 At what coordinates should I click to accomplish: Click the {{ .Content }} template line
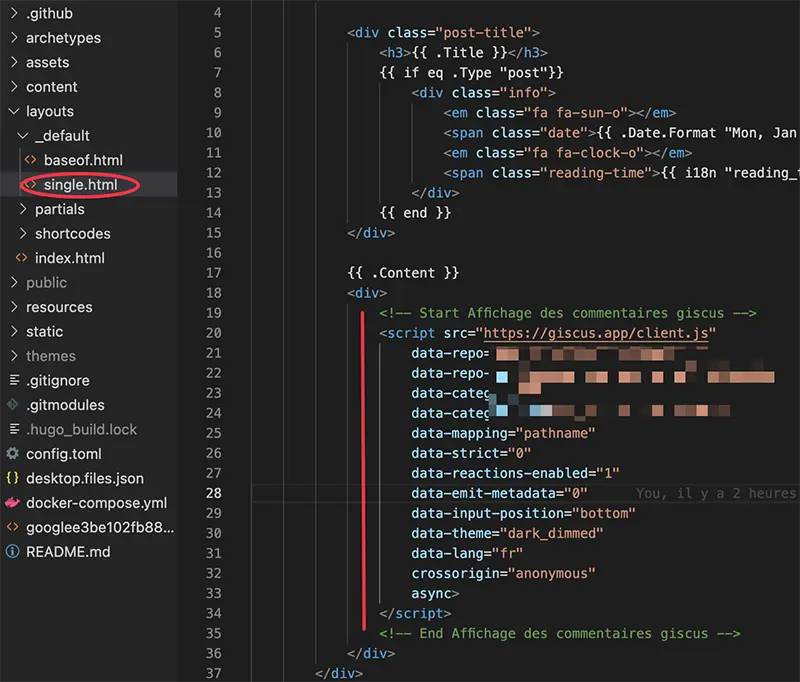tap(403, 273)
